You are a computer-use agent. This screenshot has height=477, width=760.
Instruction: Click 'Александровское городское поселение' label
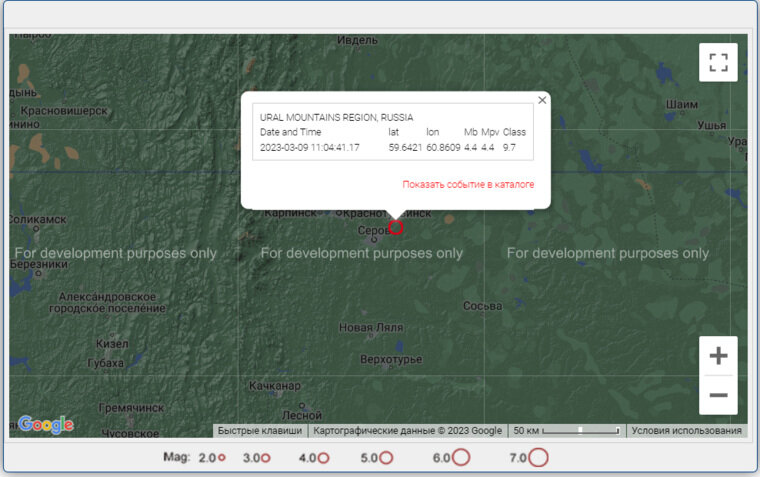tap(107, 302)
